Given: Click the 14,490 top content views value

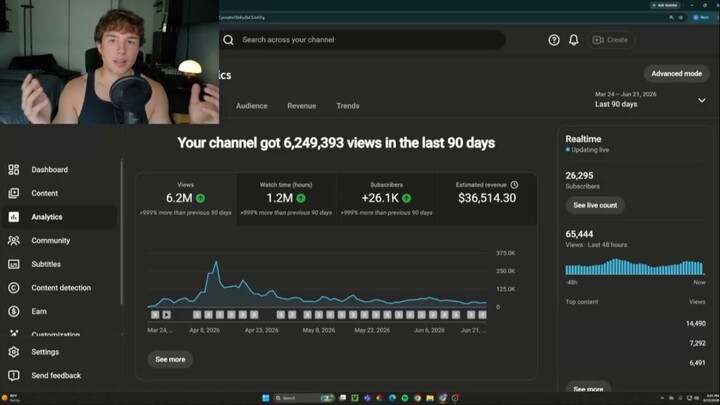Looking at the screenshot, I should click(x=696, y=324).
